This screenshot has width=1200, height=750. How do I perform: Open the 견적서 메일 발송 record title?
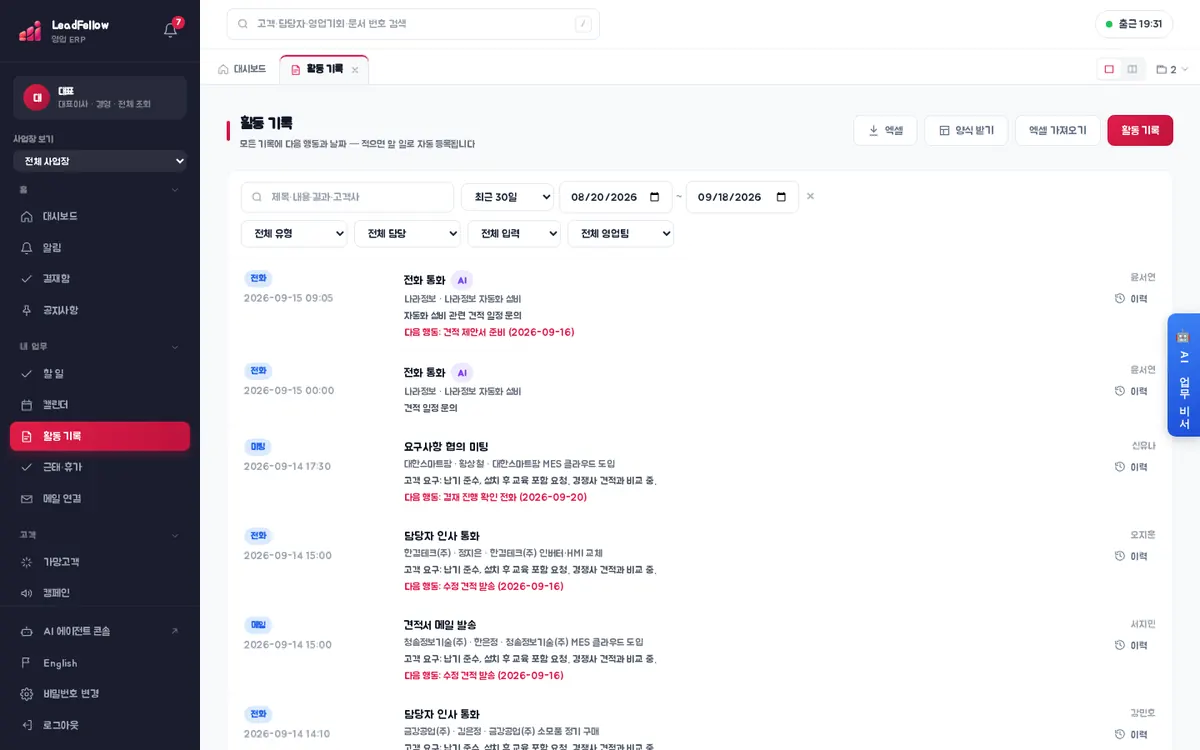click(440, 625)
